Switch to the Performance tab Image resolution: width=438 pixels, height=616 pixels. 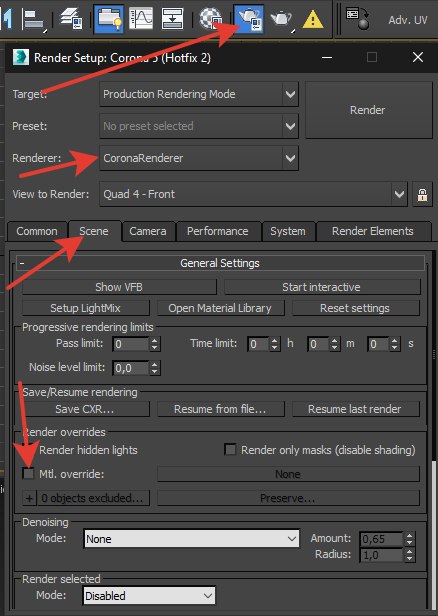[218, 231]
